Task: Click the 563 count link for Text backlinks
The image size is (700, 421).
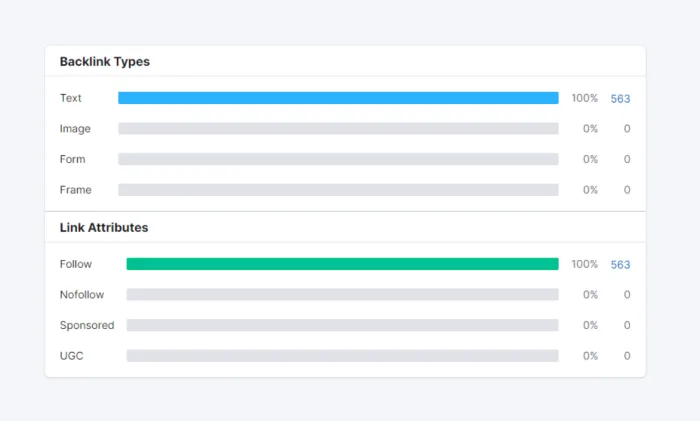Action: pyautogui.click(x=620, y=99)
